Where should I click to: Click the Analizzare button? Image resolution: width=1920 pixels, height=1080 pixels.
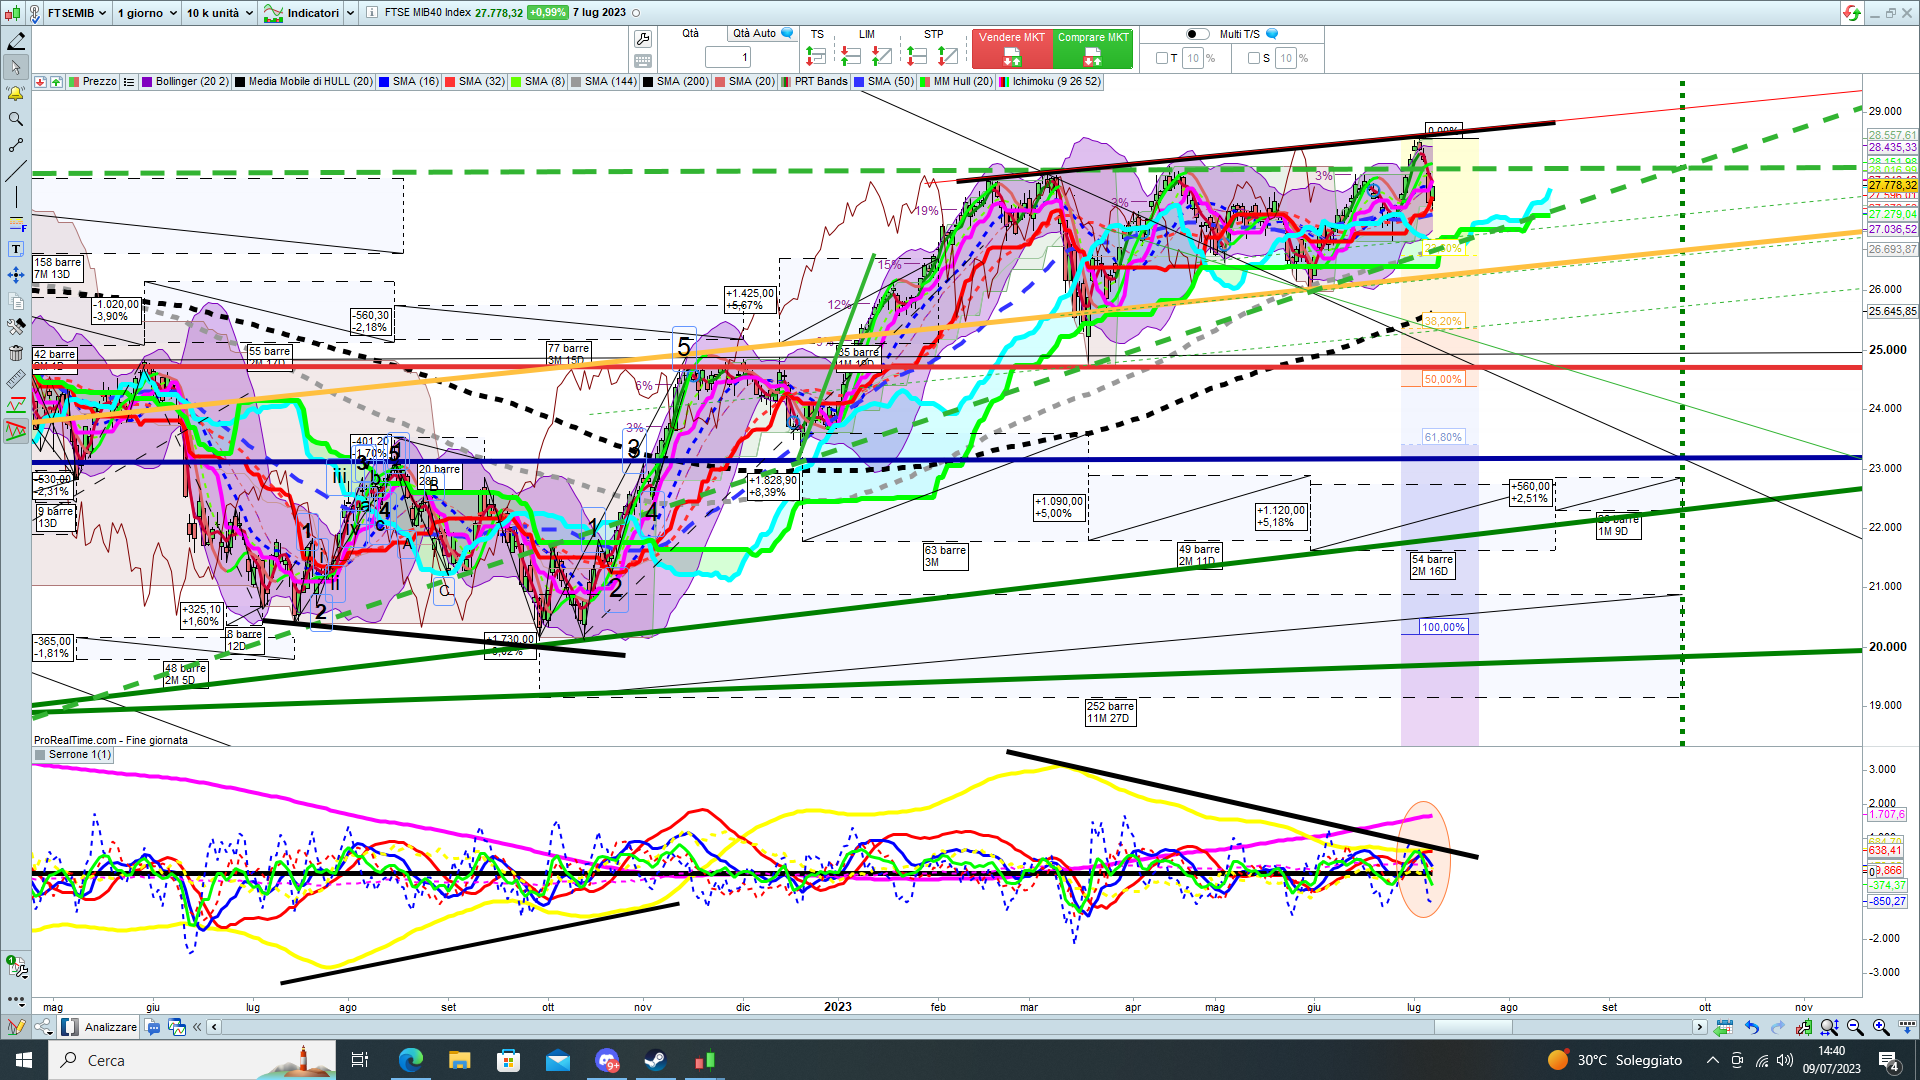[99, 1027]
